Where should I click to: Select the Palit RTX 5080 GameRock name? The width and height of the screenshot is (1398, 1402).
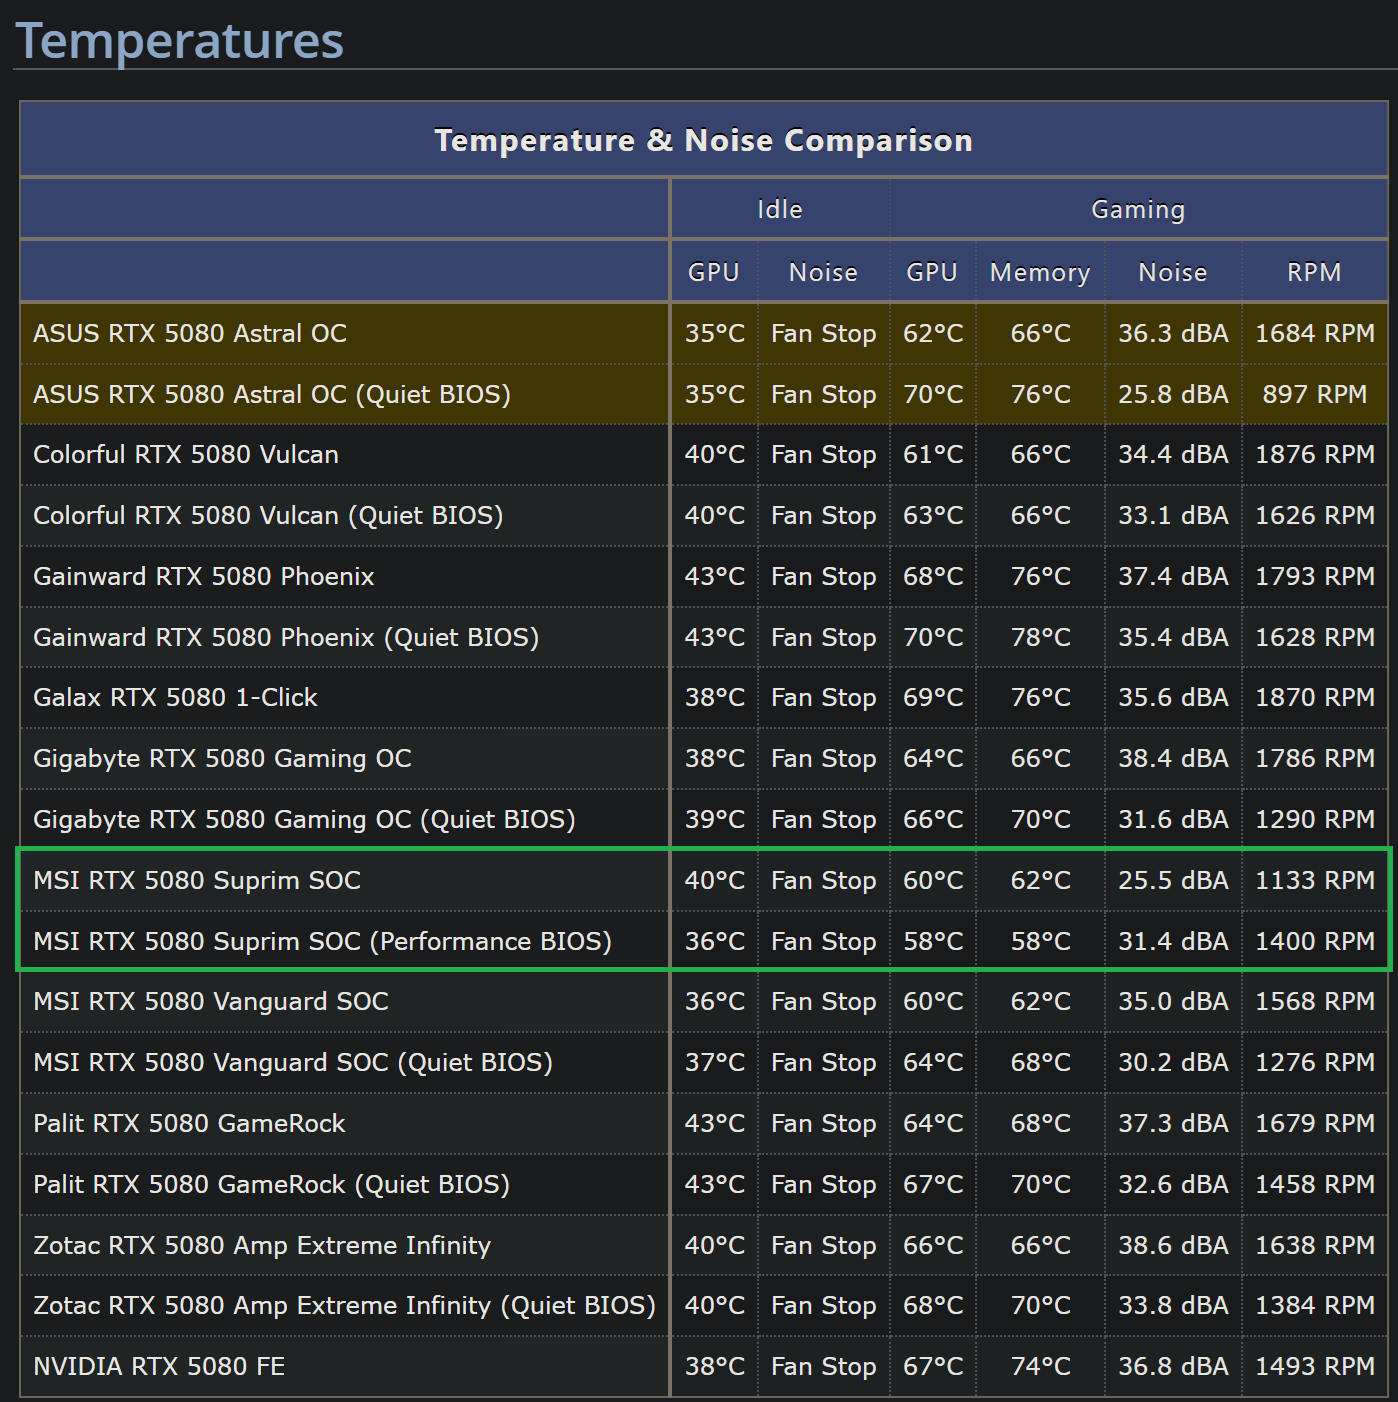click(x=189, y=1123)
